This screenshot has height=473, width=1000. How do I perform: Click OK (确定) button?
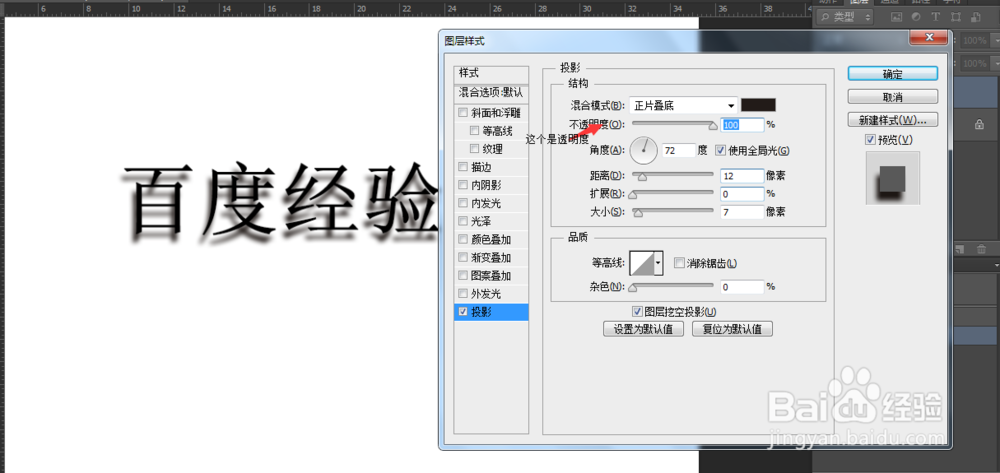click(892, 74)
